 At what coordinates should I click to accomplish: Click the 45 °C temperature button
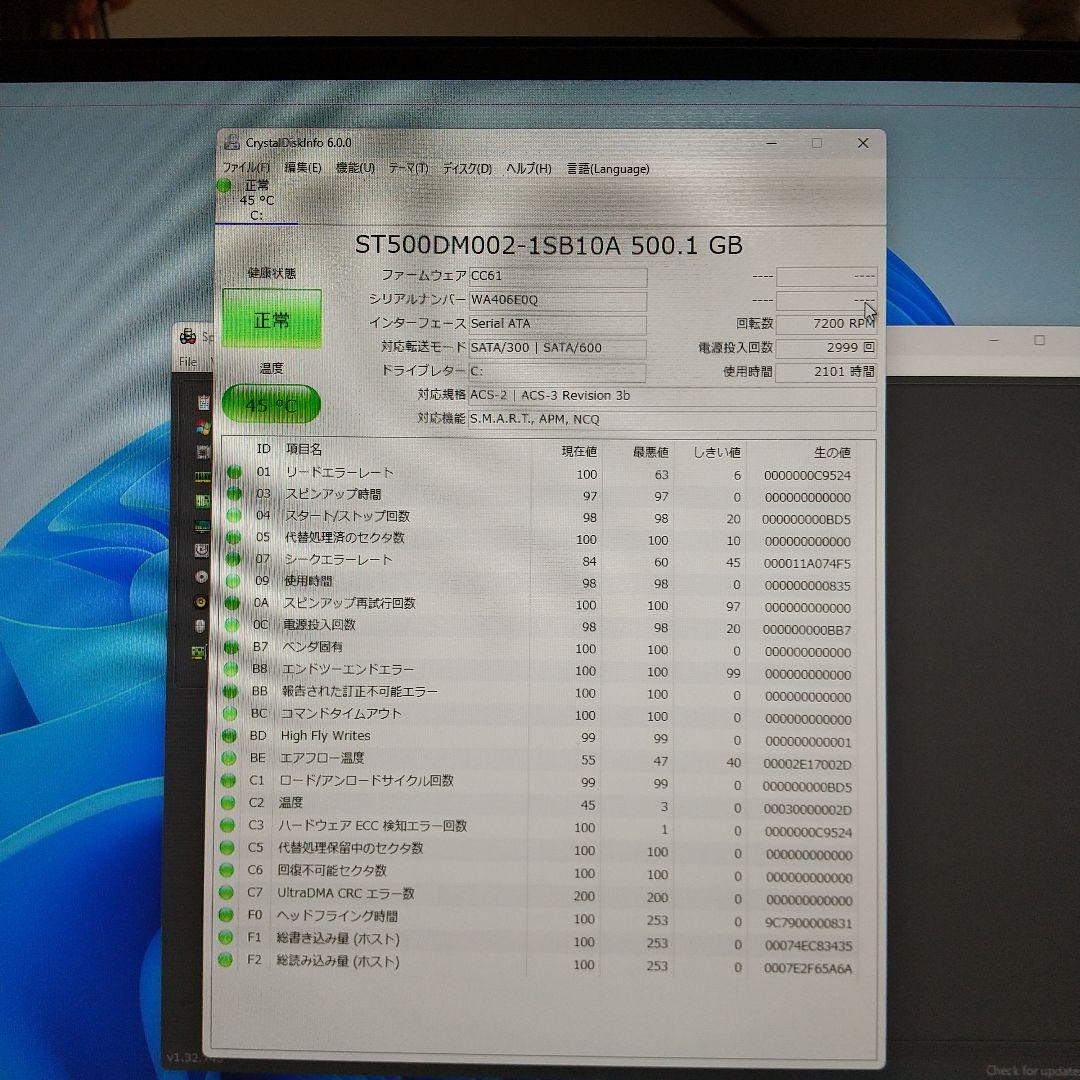point(270,404)
